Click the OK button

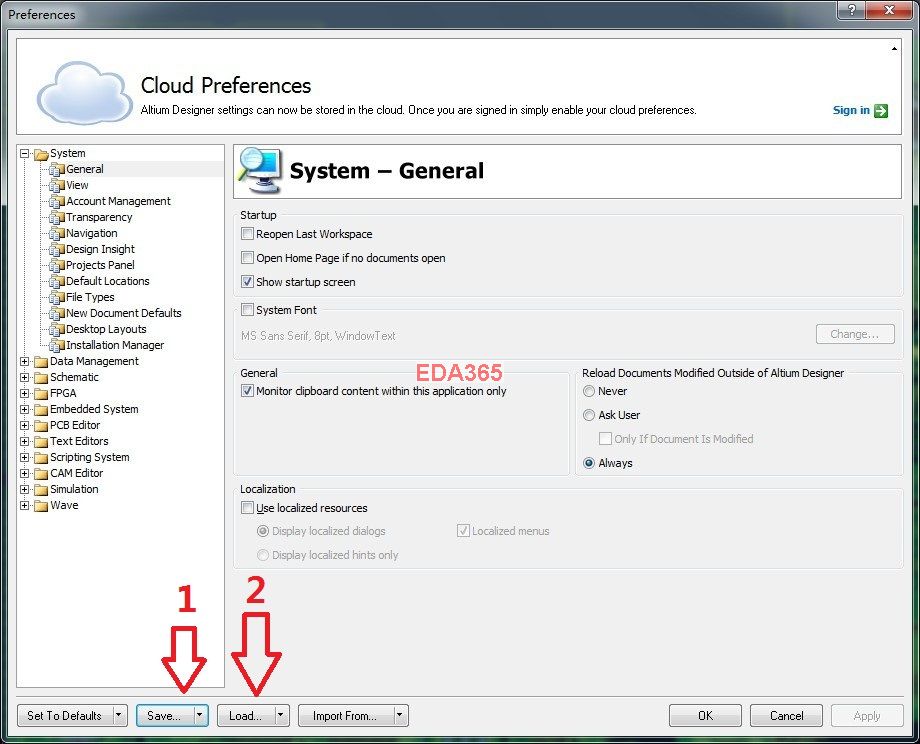pyautogui.click(x=705, y=715)
